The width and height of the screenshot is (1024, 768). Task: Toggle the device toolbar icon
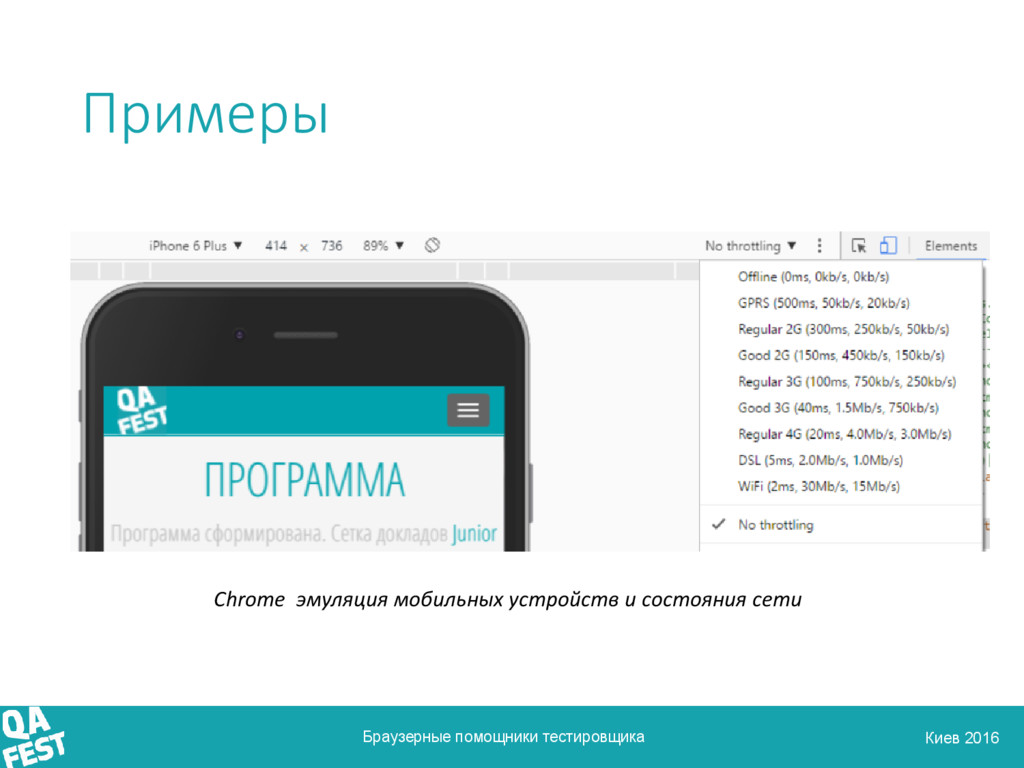point(888,246)
